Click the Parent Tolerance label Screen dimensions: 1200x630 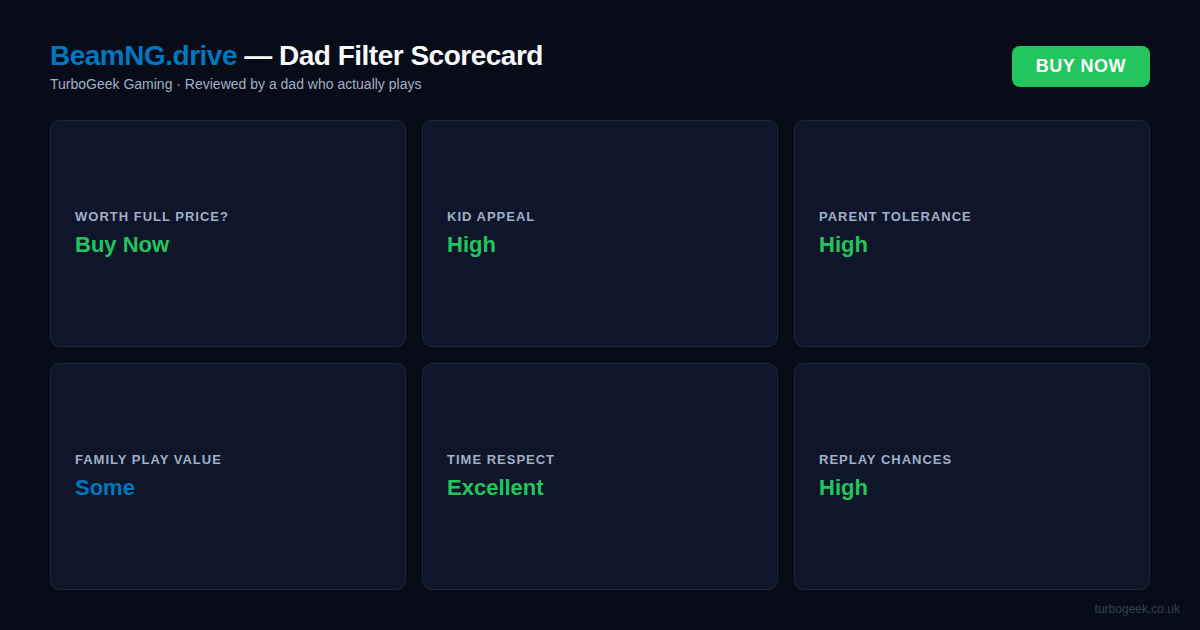[x=894, y=217]
